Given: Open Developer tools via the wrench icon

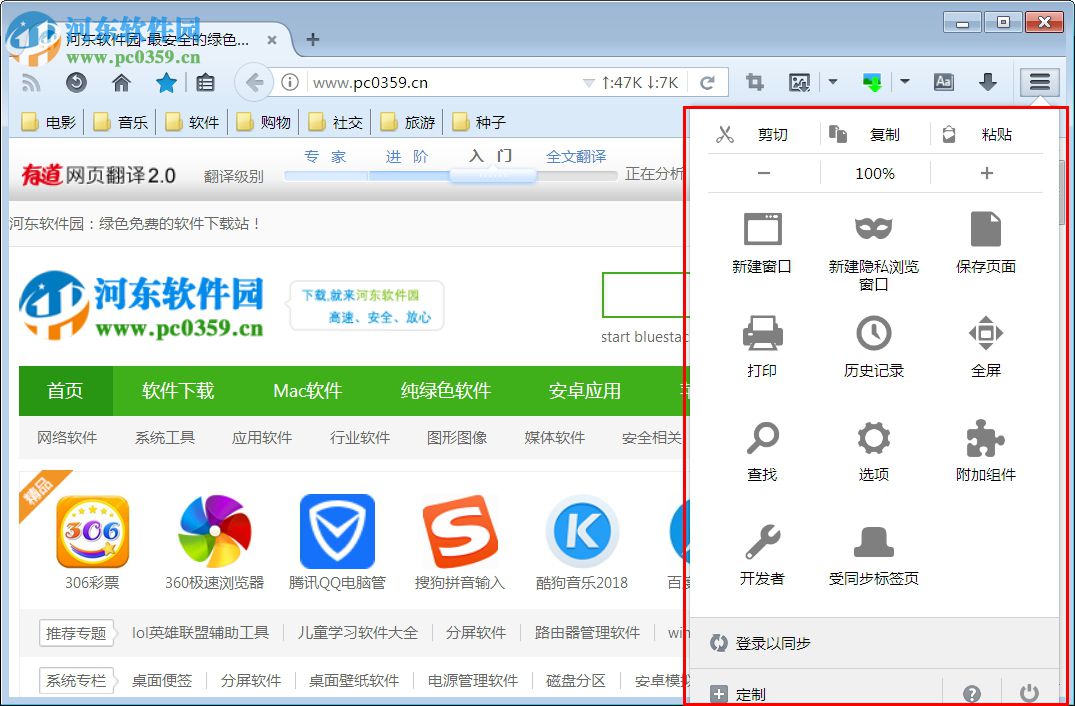Looking at the screenshot, I should [x=762, y=541].
